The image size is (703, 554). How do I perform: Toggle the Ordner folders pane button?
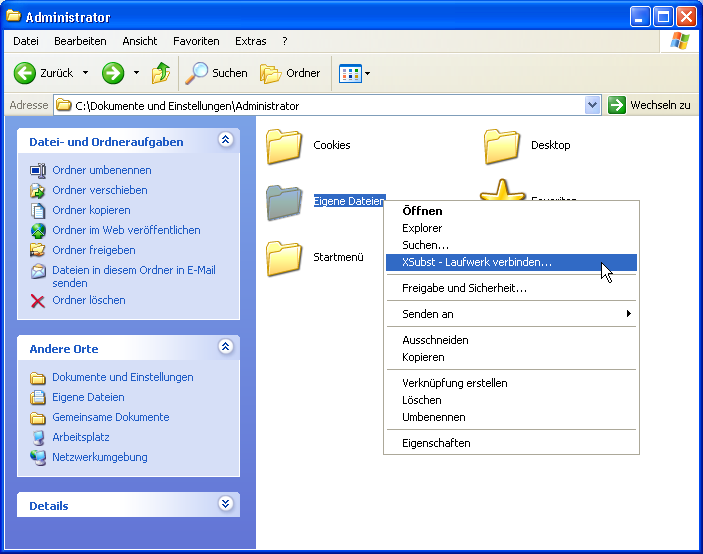[291, 73]
